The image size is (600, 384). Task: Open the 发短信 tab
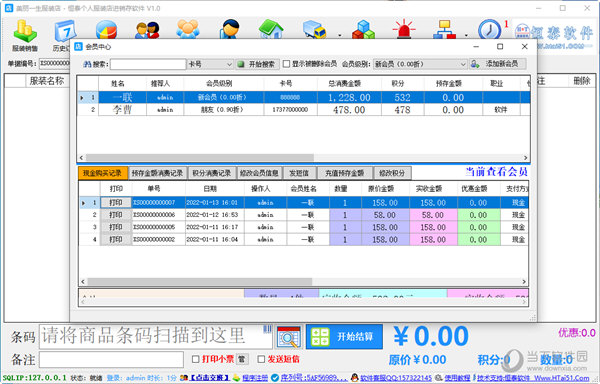[299, 173]
